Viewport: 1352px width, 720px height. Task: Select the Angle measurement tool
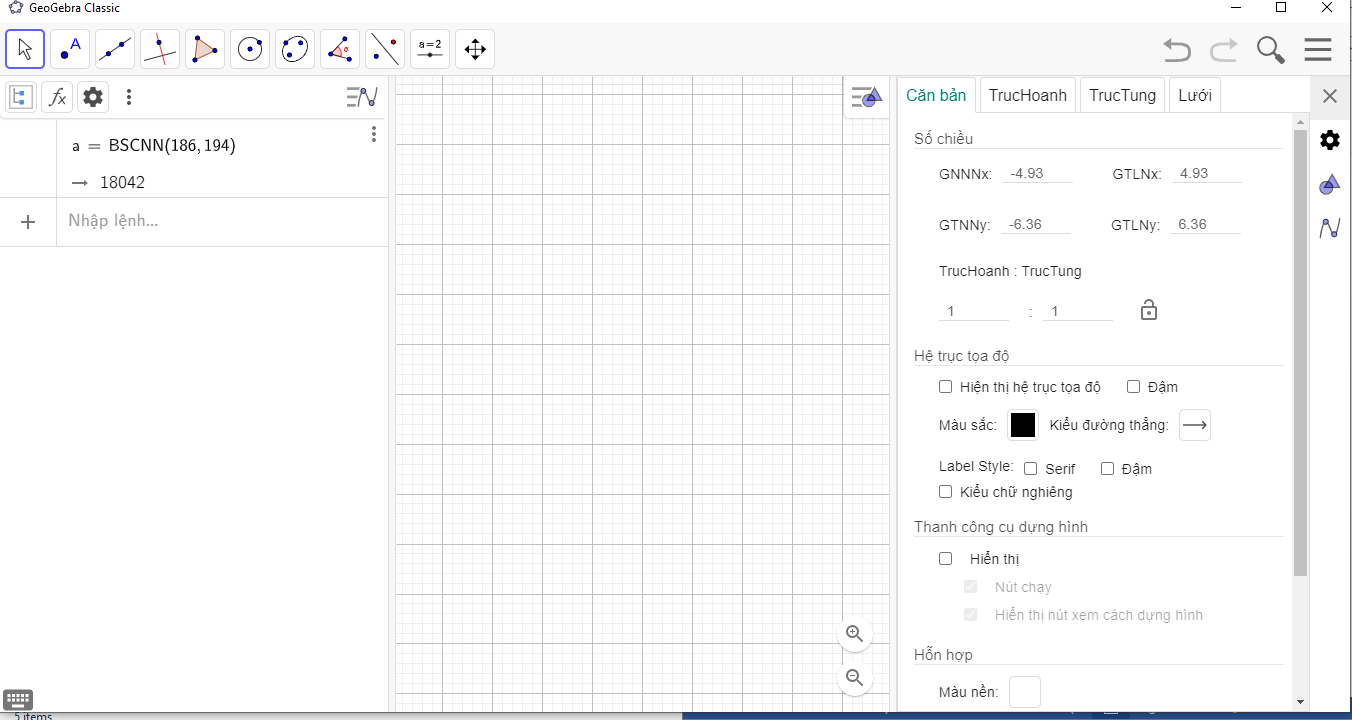pos(340,49)
